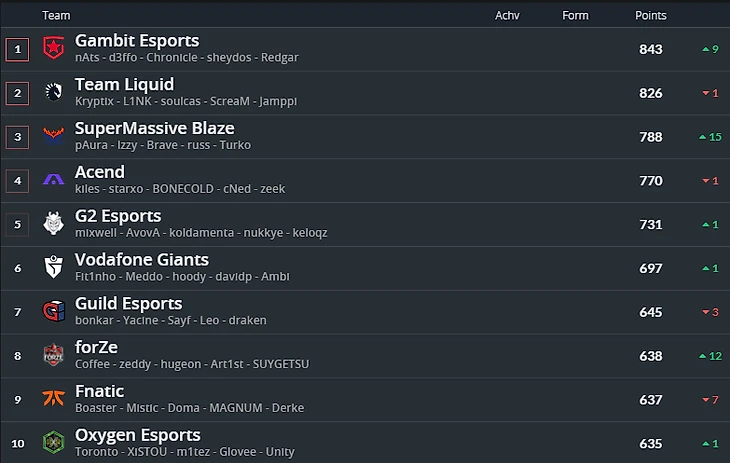The width and height of the screenshot is (730, 463).
Task: Open the Vodafone Giants team name link
Action: (141, 260)
